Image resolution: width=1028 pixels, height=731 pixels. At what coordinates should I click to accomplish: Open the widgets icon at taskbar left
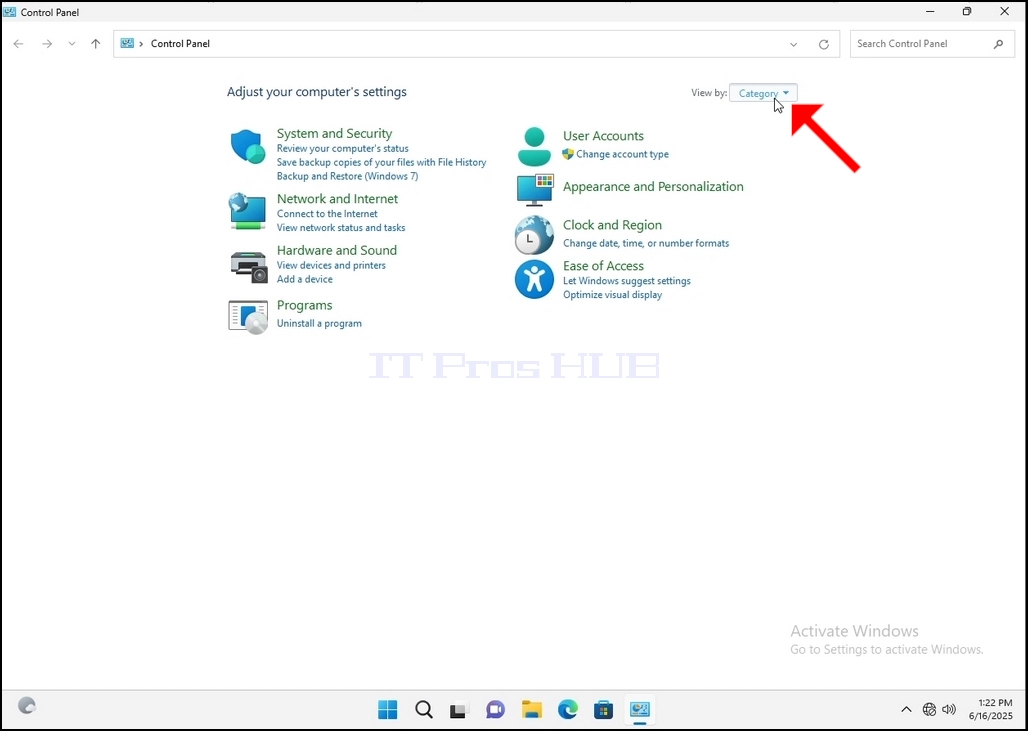click(27, 705)
